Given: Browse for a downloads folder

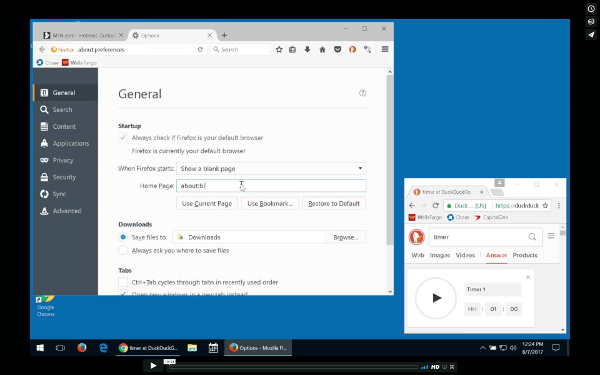Looking at the screenshot, I should coord(346,237).
